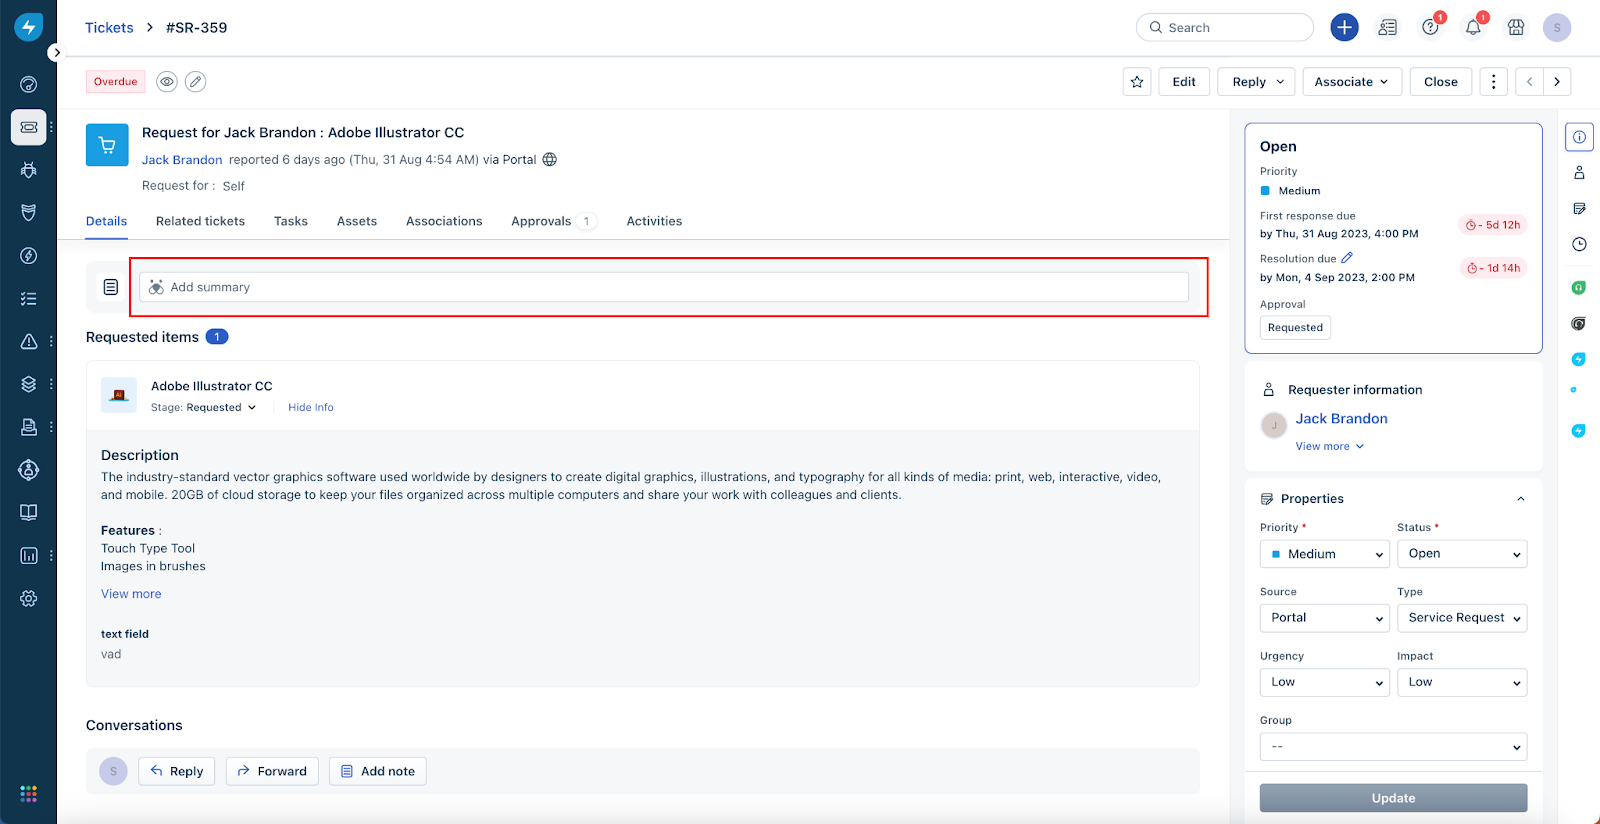1600x824 pixels.
Task: Open the more options three-dot menu
Action: pyautogui.click(x=1493, y=82)
